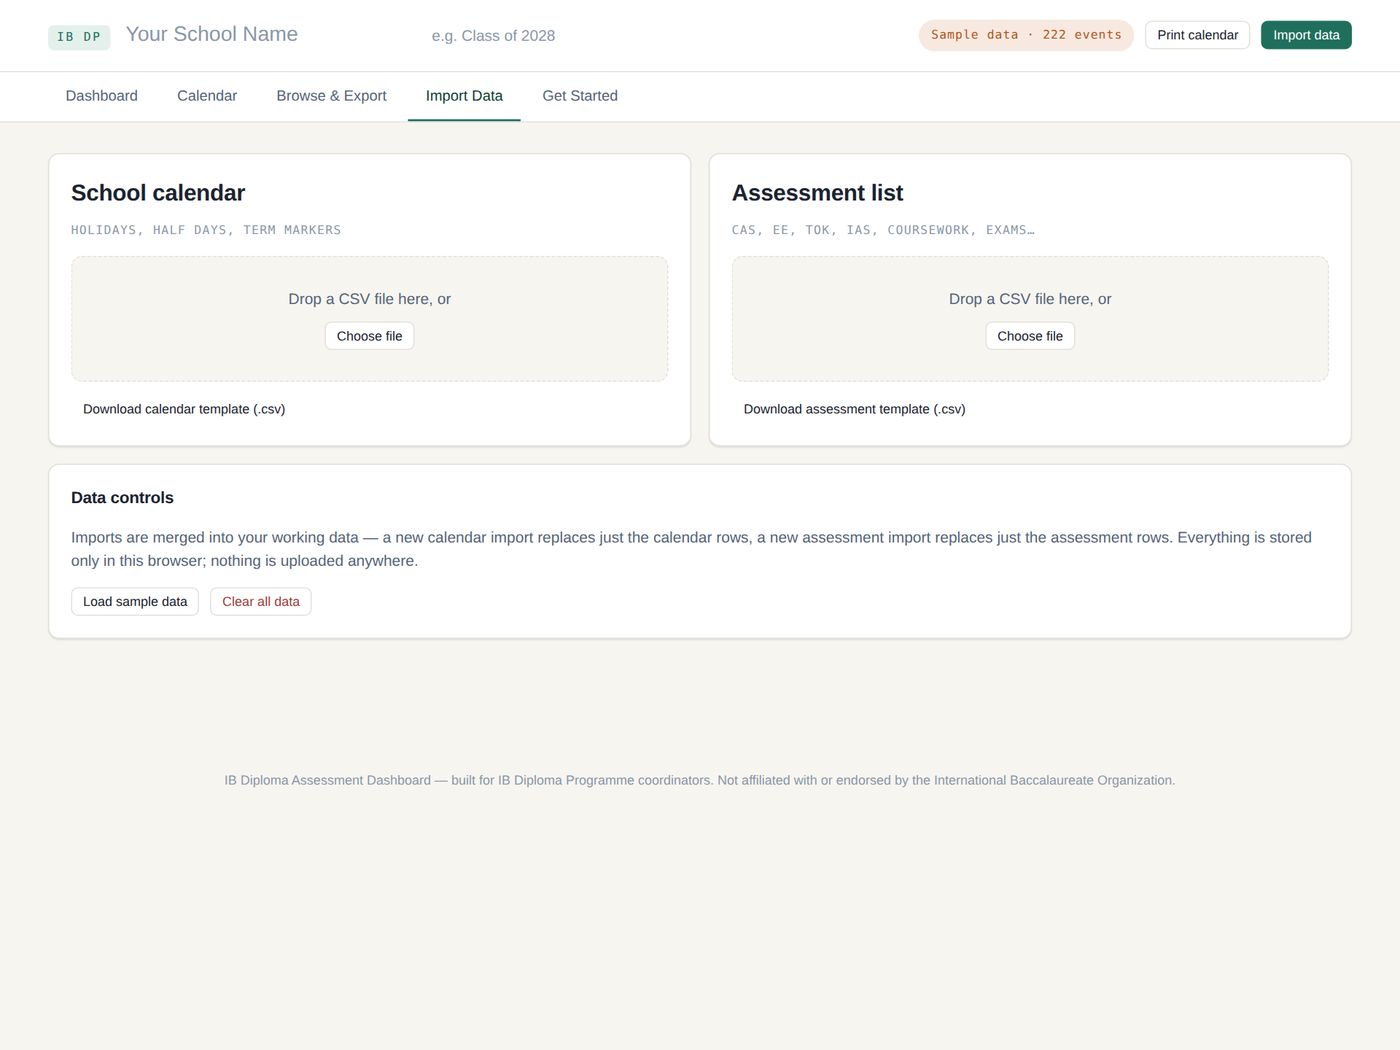The width and height of the screenshot is (1400, 1050).
Task: Click the Assessment list CSV drop zone
Action: point(1030,319)
